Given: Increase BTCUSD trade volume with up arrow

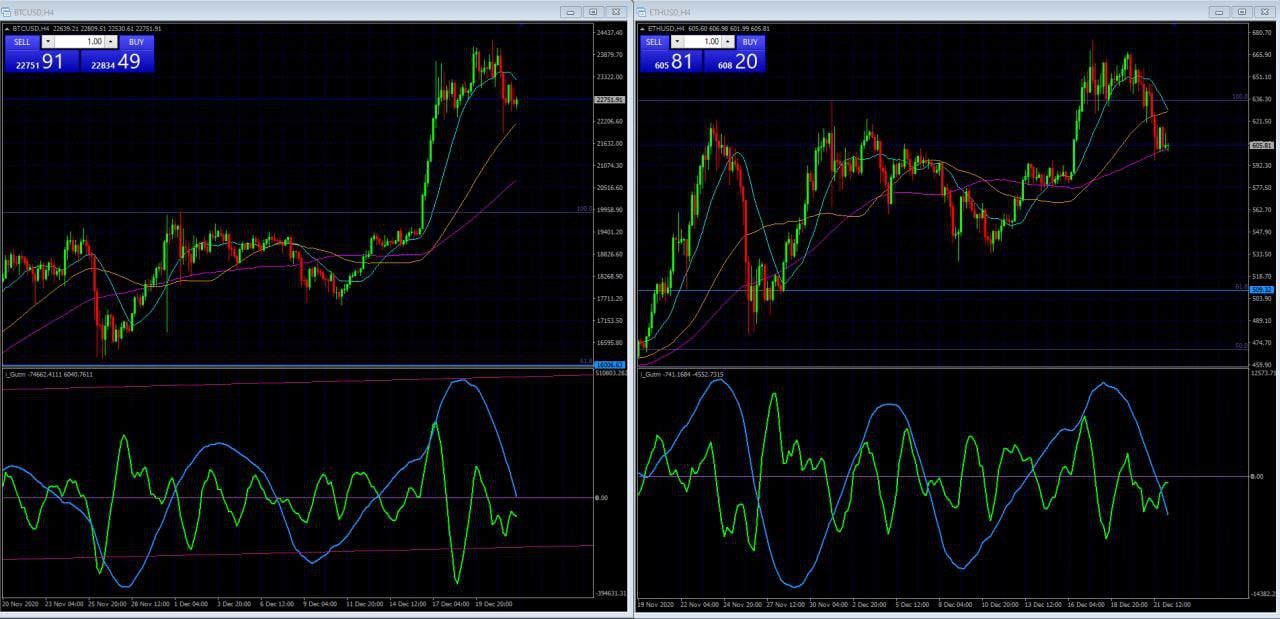Looking at the screenshot, I should point(111,42).
